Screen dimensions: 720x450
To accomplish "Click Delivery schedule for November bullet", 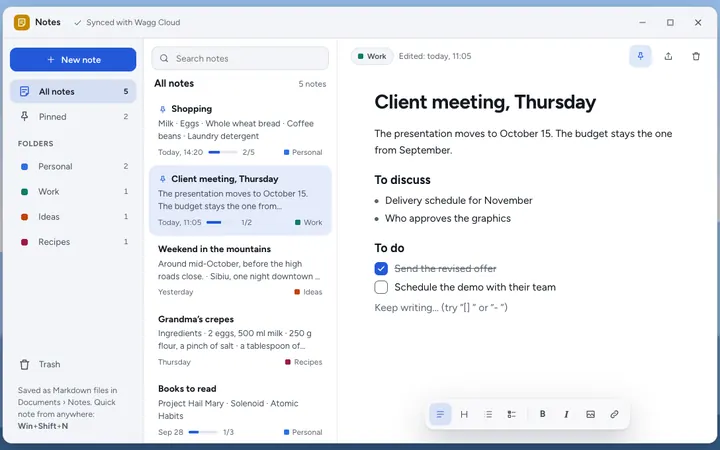I will pyautogui.click(x=458, y=200).
